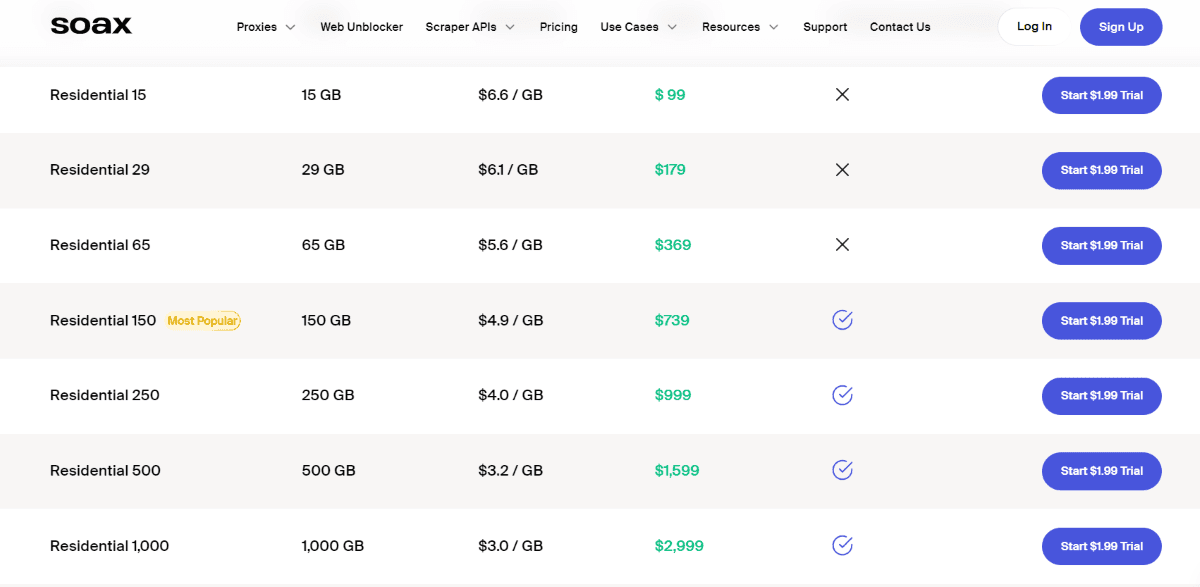Click the checkmark icon in Residential 150 row
Viewport: 1200px width, 587px height.
pos(842,320)
